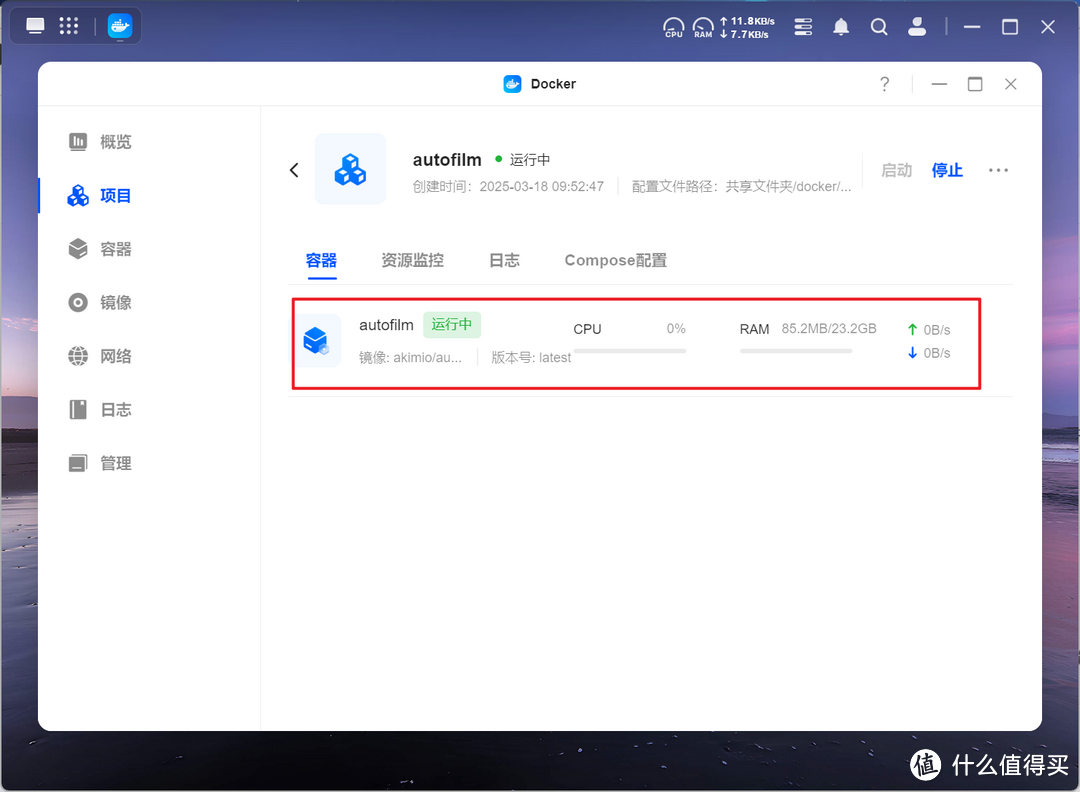Open the search icon in the taskbar
The height and width of the screenshot is (792, 1080).
pyautogui.click(x=879, y=26)
